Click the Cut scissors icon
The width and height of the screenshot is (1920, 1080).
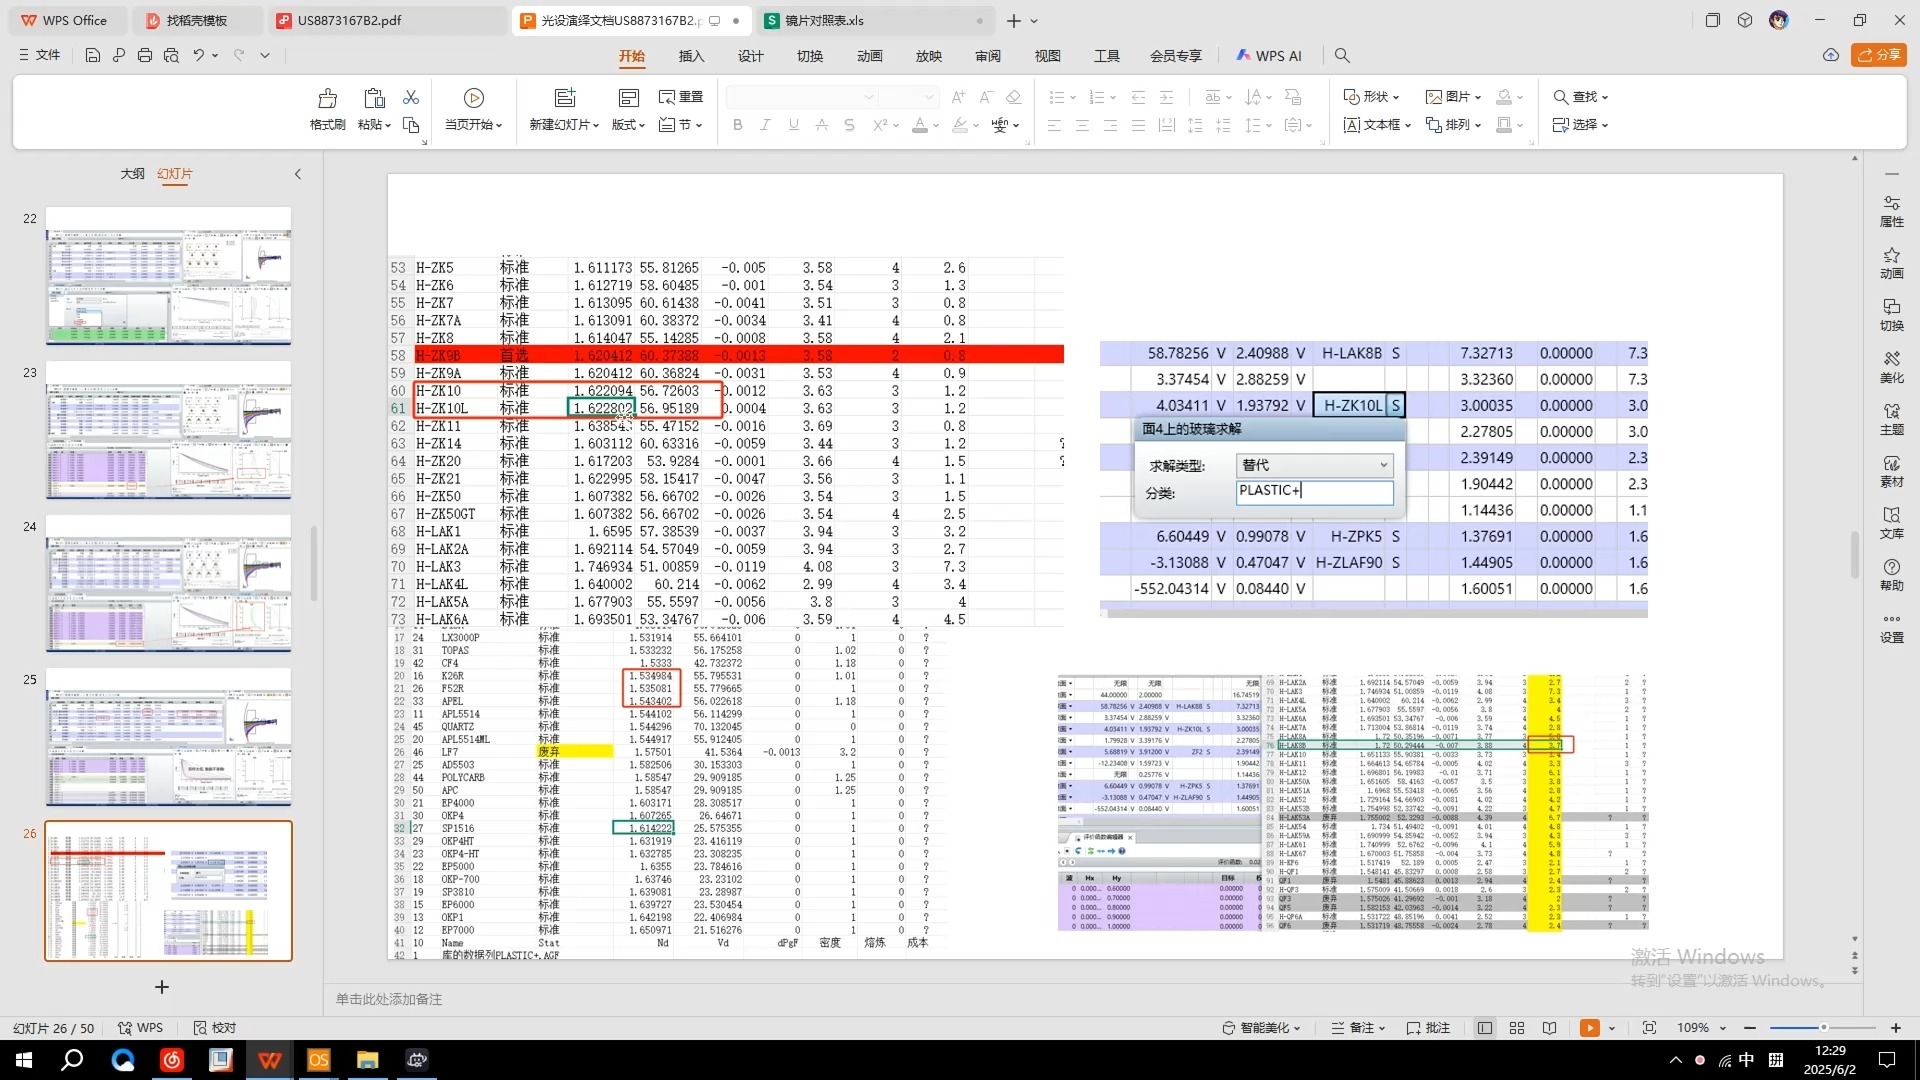tap(411, 97)
